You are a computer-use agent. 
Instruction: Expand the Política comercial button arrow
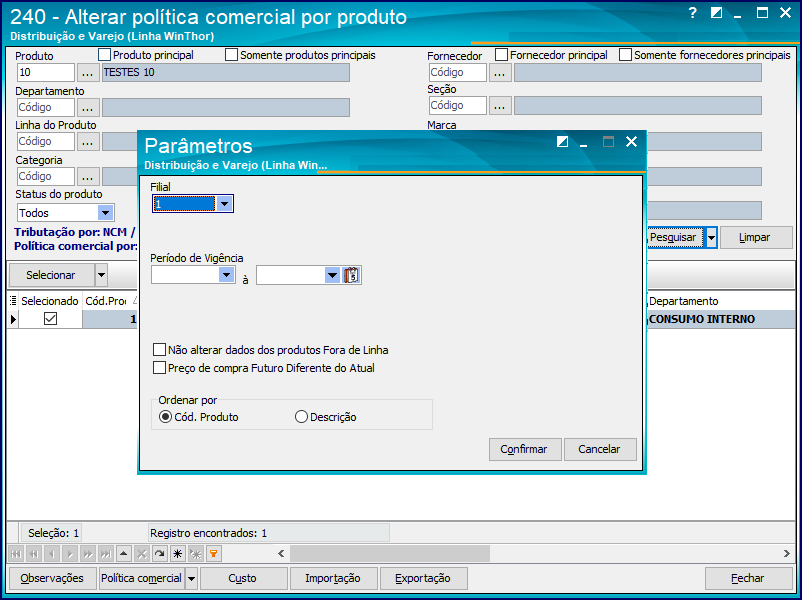191,579
